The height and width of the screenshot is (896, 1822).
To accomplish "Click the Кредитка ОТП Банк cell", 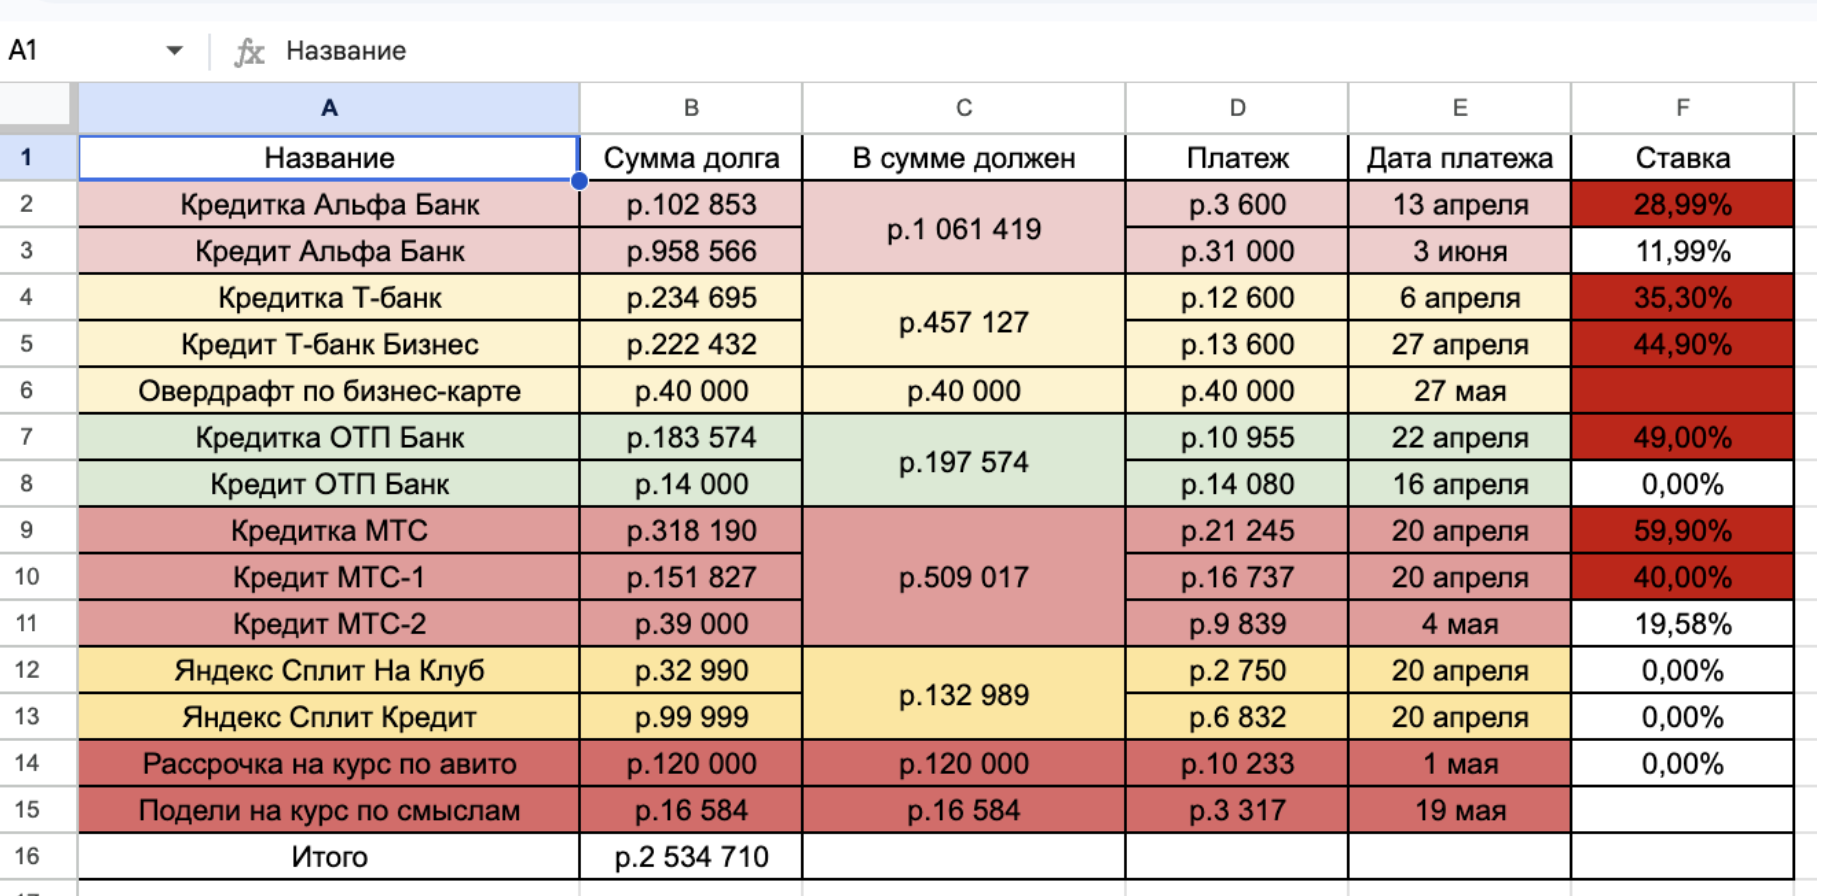I will (x=329, y=437).
